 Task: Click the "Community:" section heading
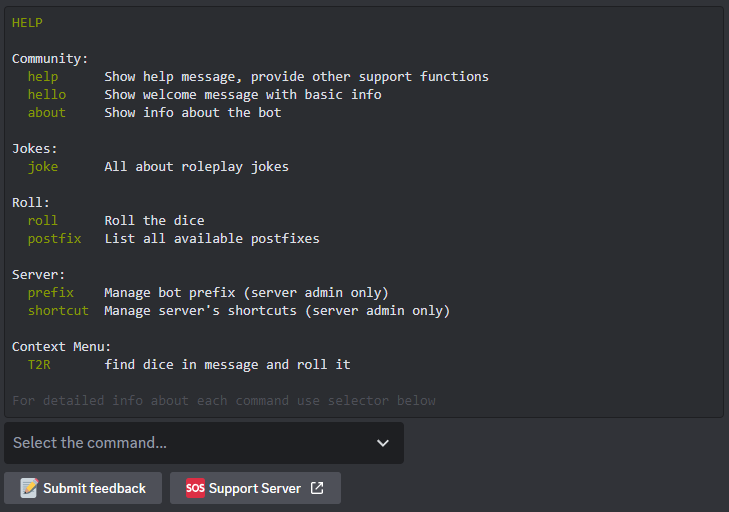coord(50,59)
